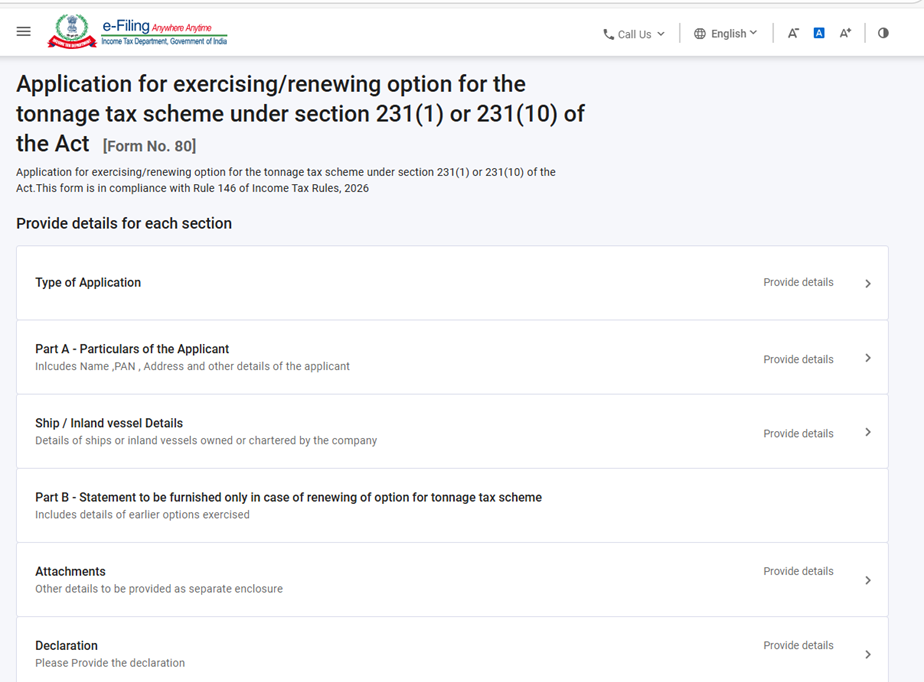Viewport: 924px width, 682px height.
Task: Toggle high contrast mode
Action: point(883,33)
